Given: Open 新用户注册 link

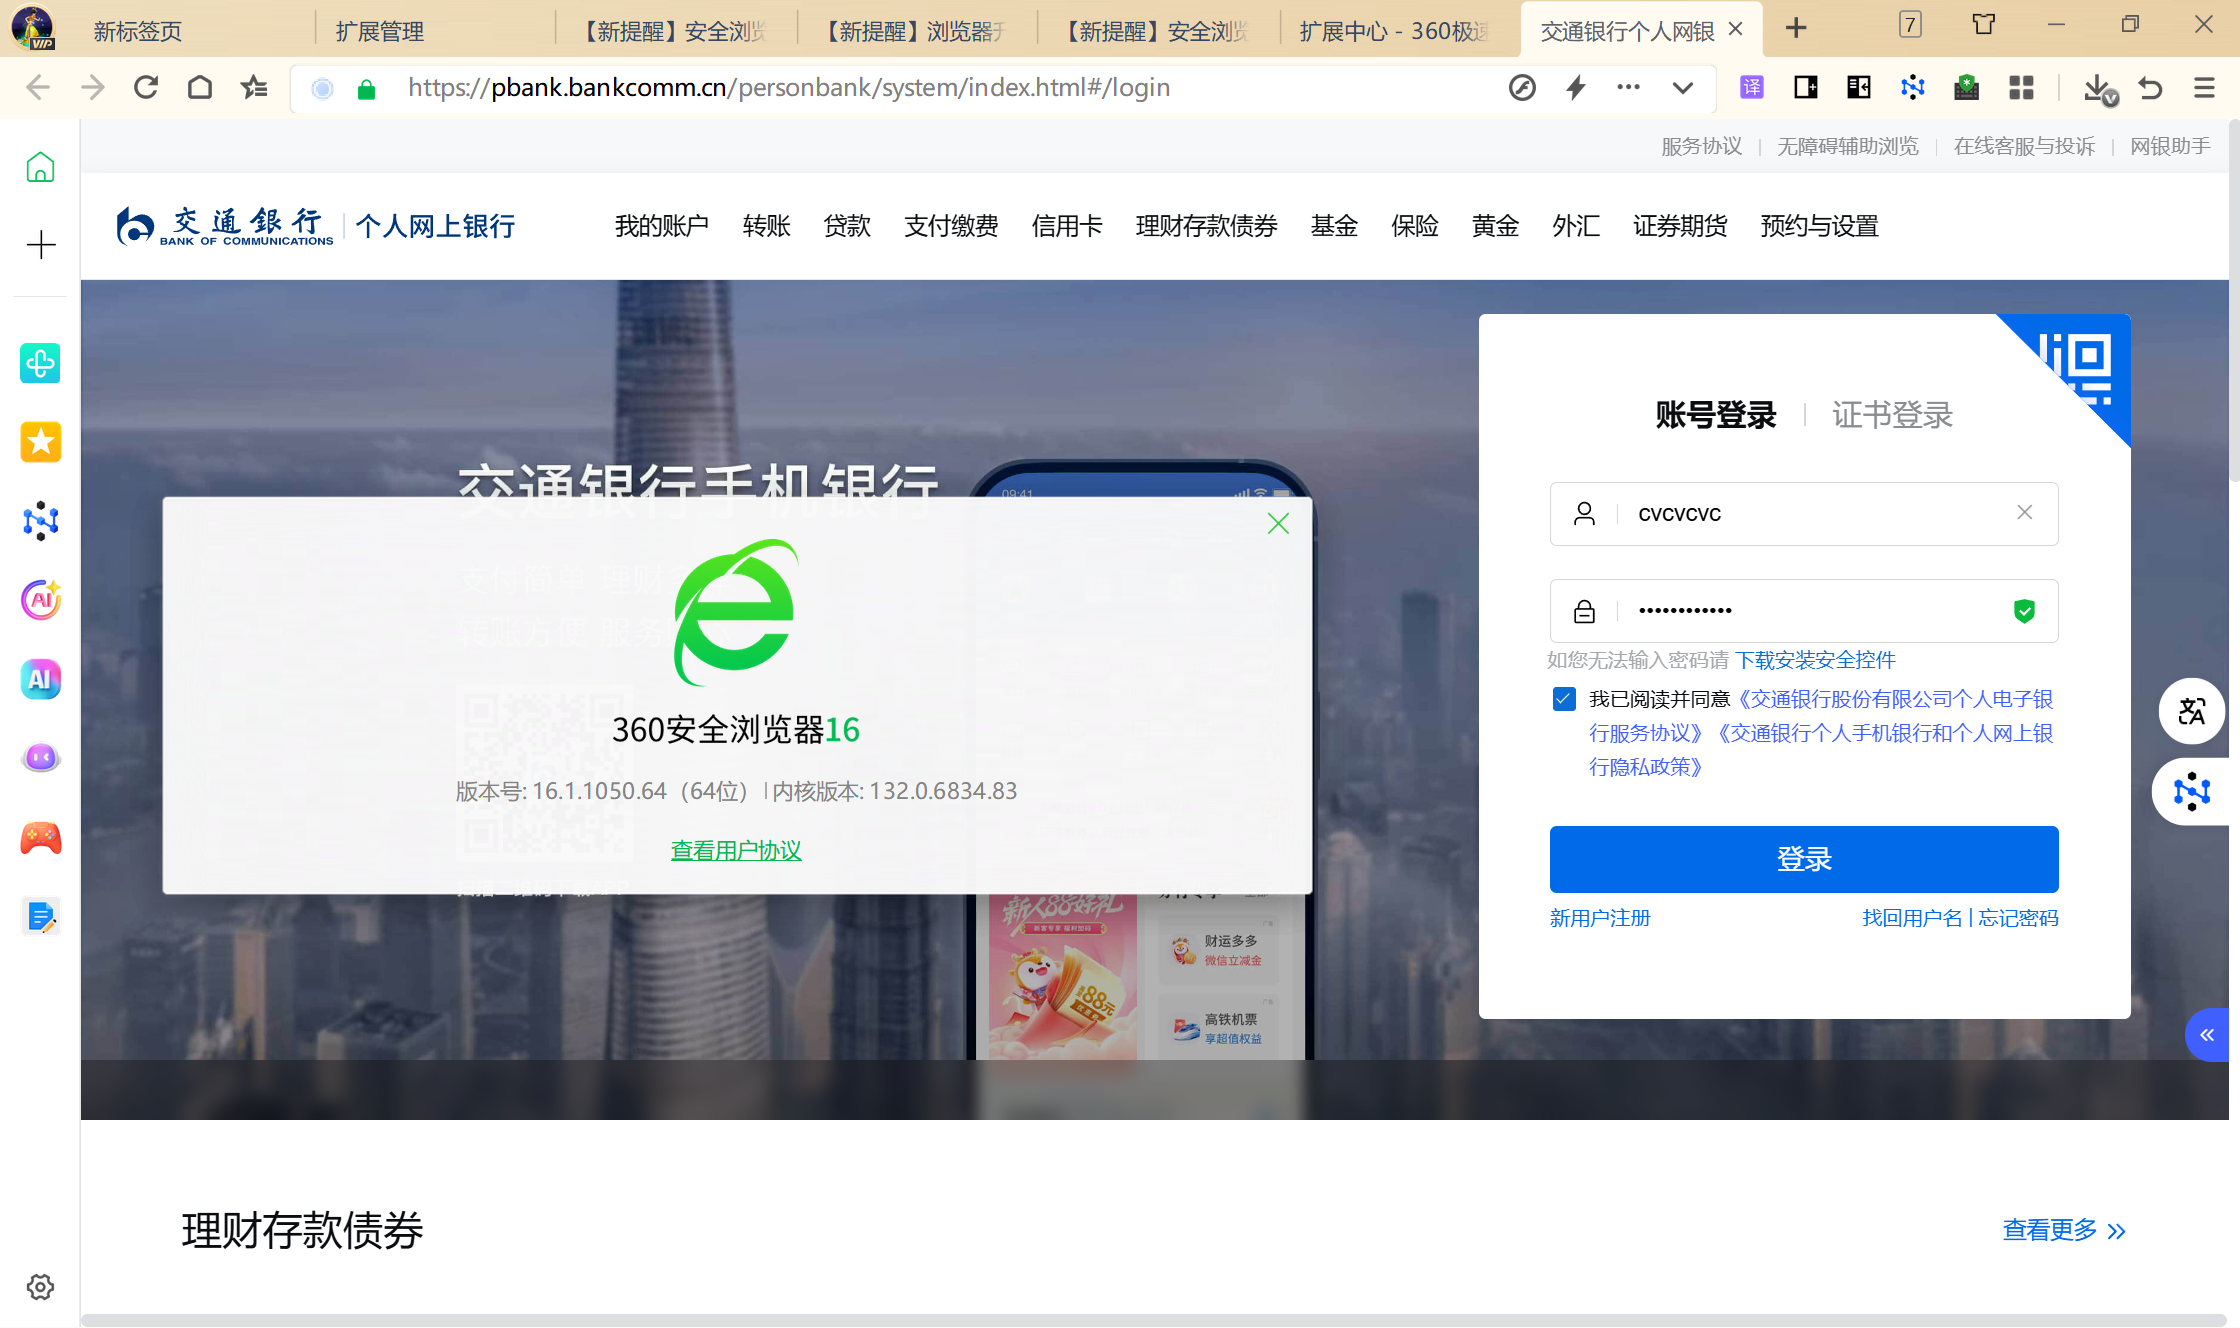Looking at the screenshot, I should coord(1600,918).
